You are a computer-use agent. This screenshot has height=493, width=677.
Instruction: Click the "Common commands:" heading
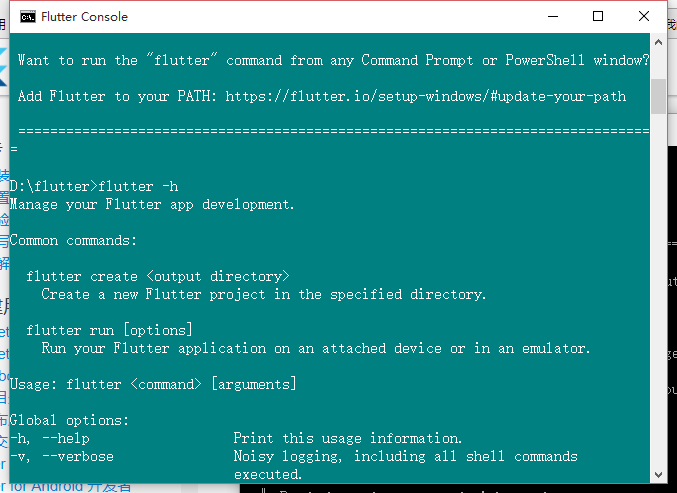coord(73,240)
